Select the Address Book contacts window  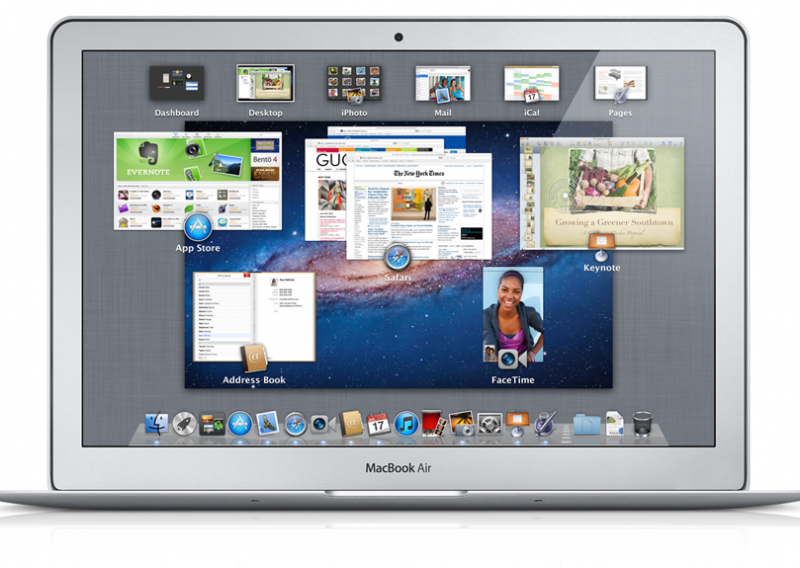(254, 317)
